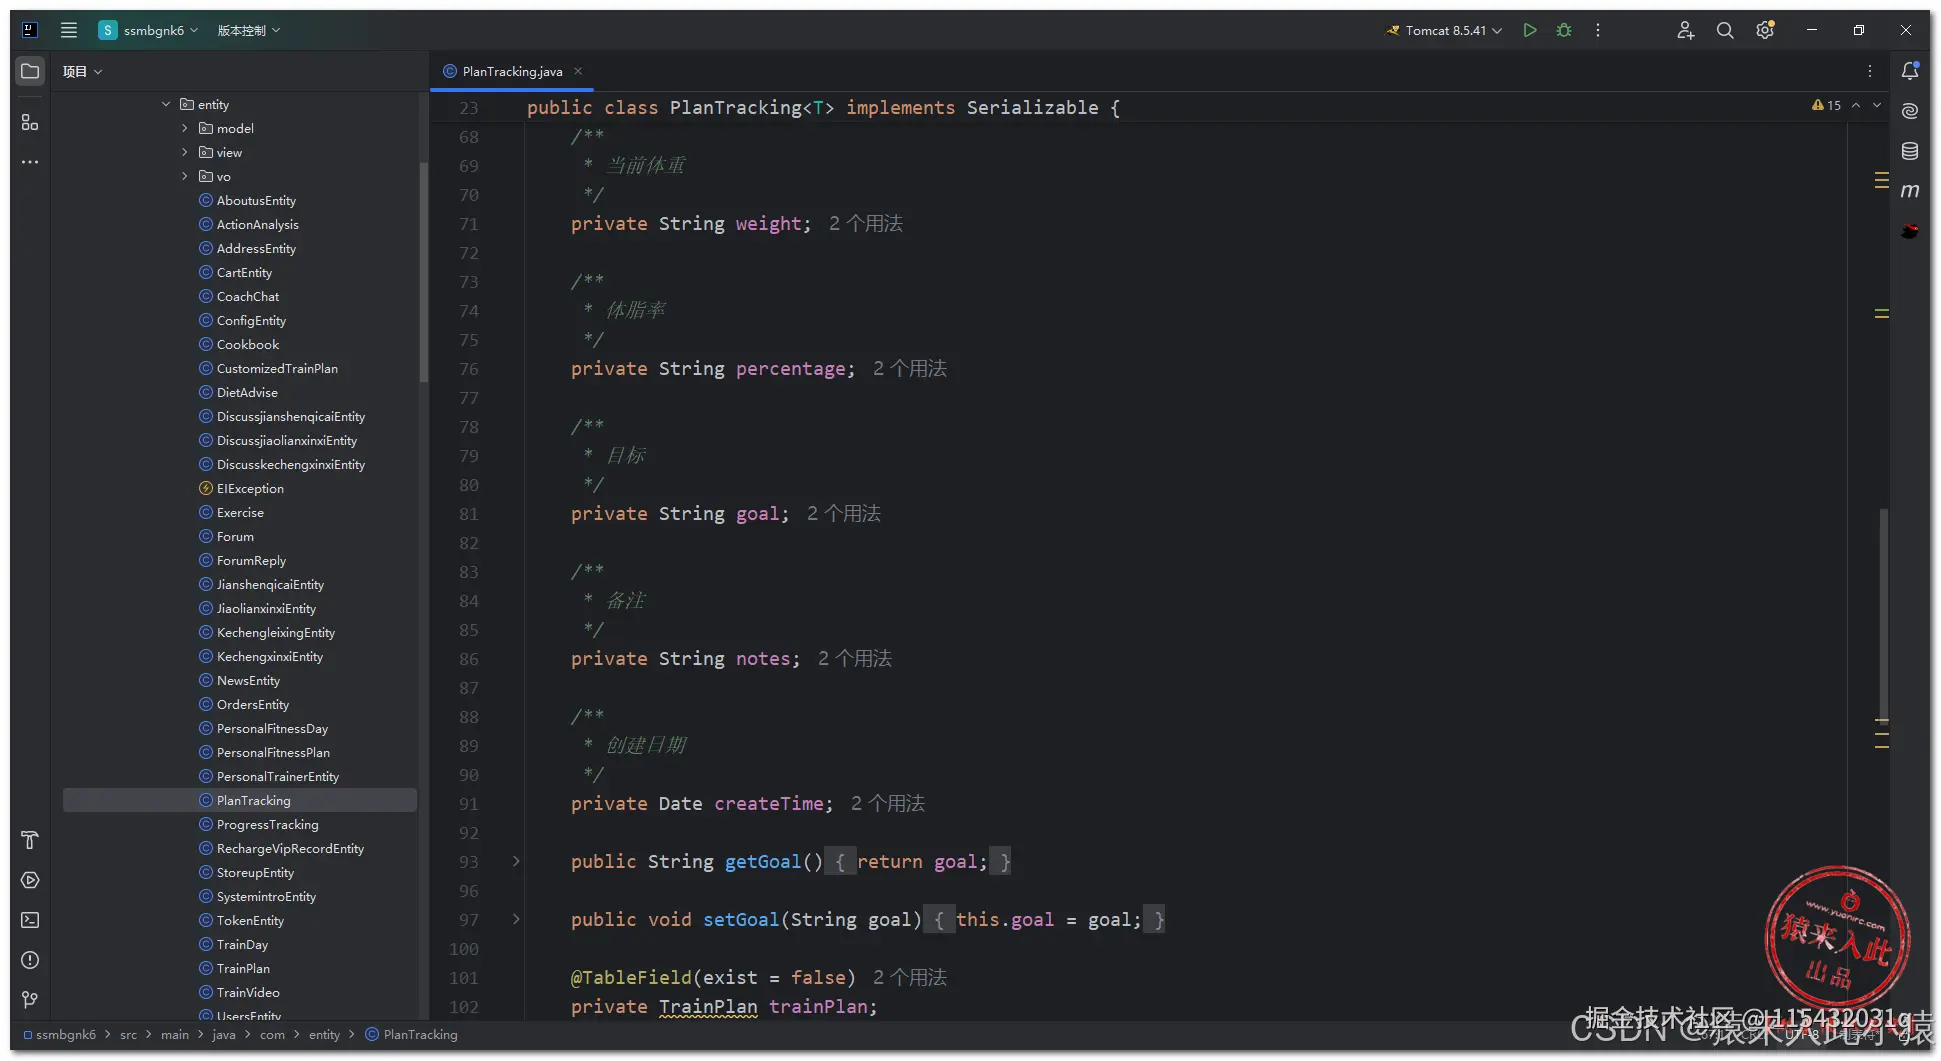Viewport: 1941px width, 1061px height.
Task: Expand the folded setGoal method
Action: click(x=516, y=919)
